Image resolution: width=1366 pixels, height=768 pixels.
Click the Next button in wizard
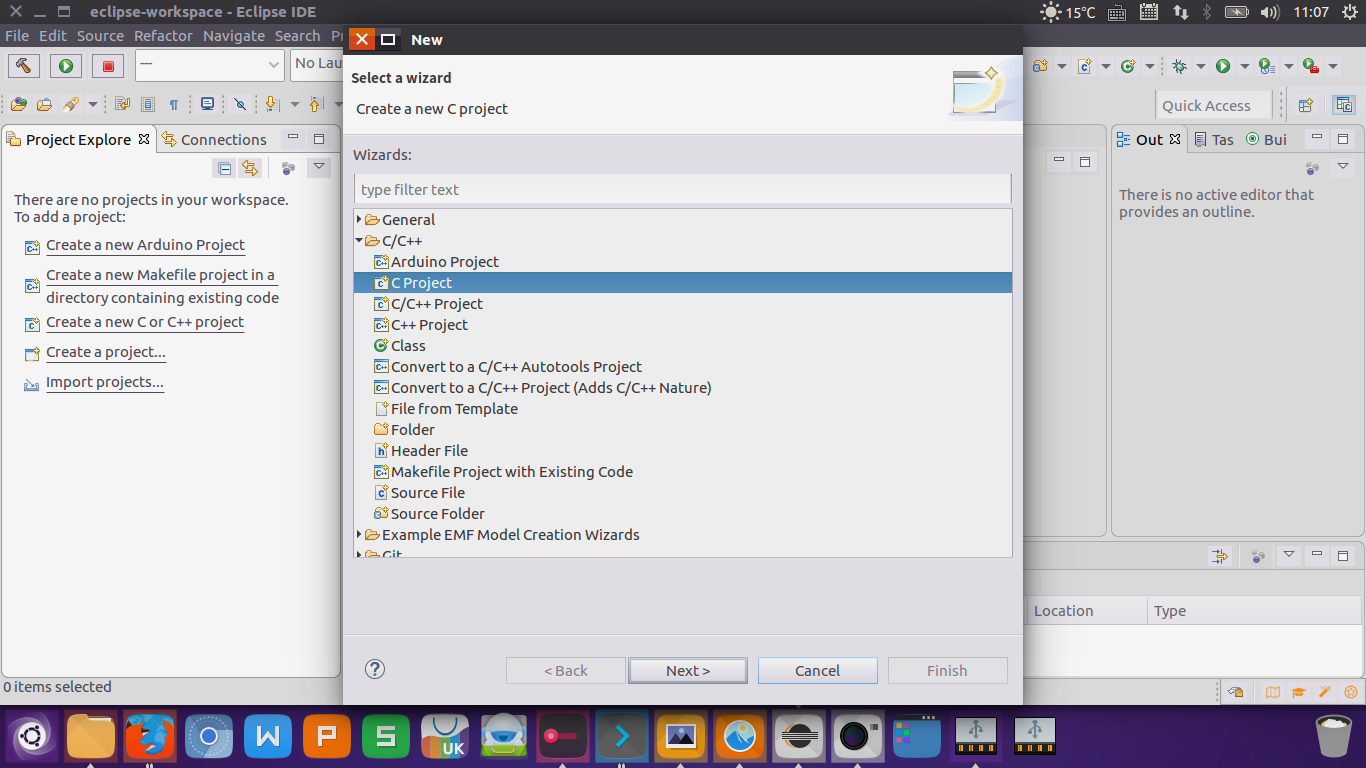tap(688, 670)
